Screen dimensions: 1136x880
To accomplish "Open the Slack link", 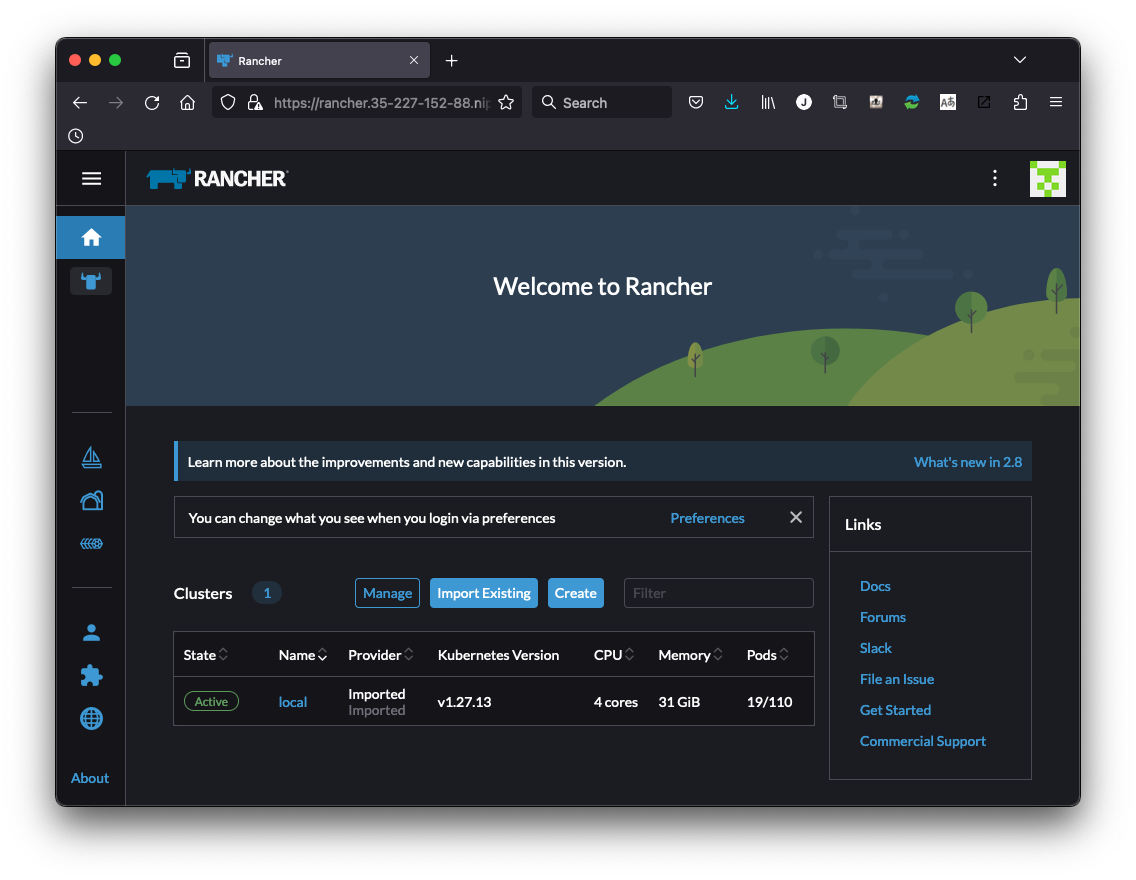I will (875, 648).
